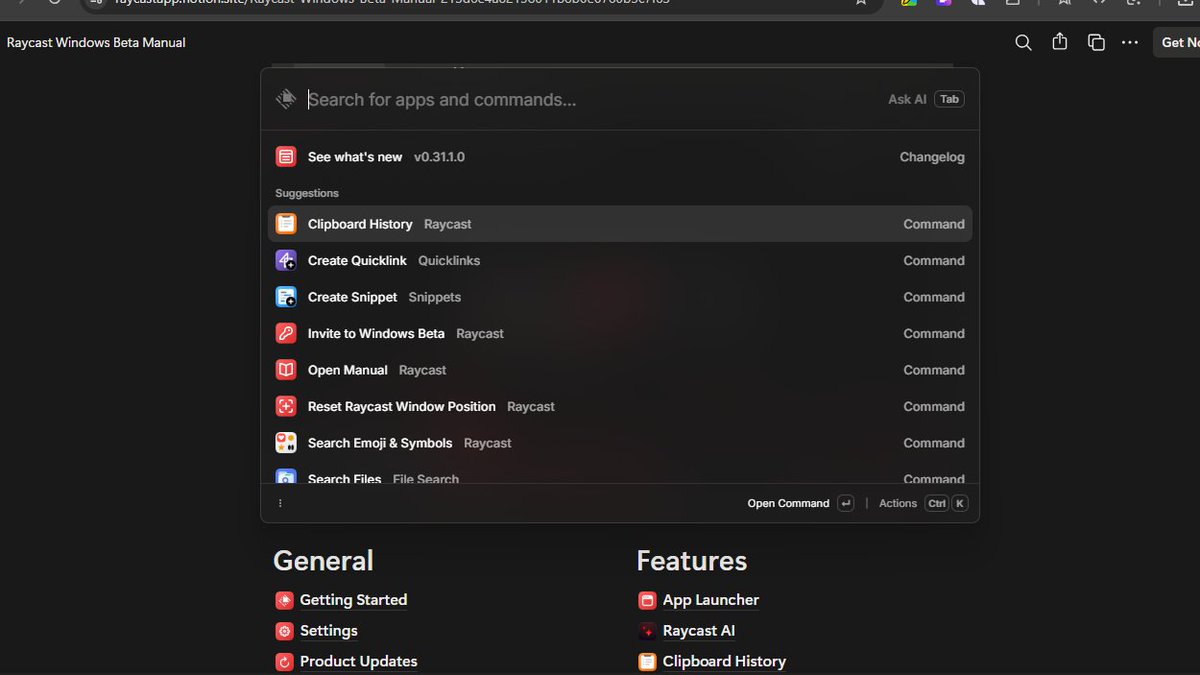Select Search Emoji & Symbols command
The width and height of the screenshot is (1200, 675).
tap(620, 443)
